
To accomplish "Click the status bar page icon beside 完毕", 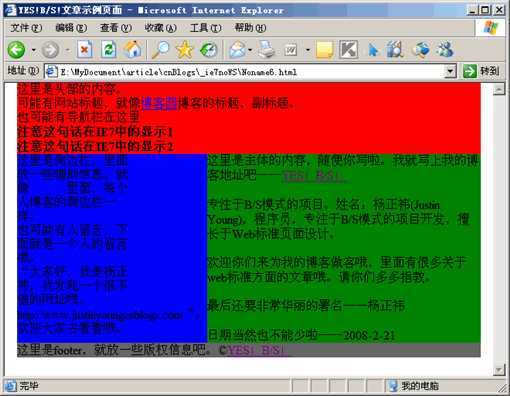I will point(10,386).
